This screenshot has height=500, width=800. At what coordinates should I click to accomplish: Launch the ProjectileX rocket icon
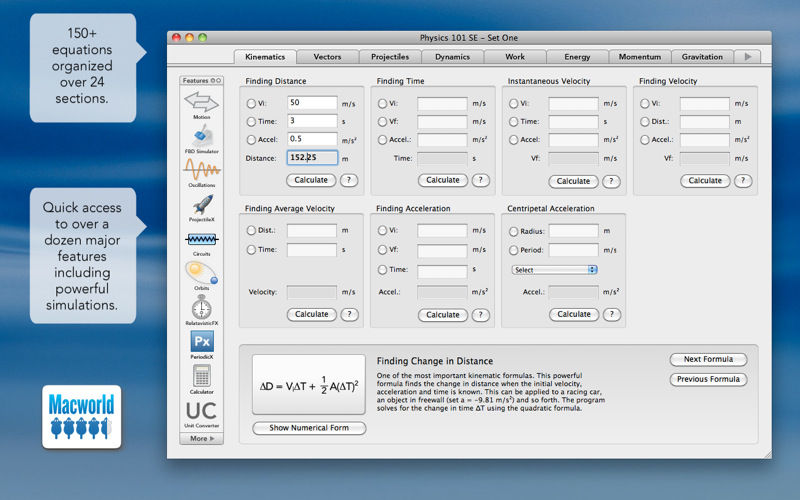coord(202,205)
